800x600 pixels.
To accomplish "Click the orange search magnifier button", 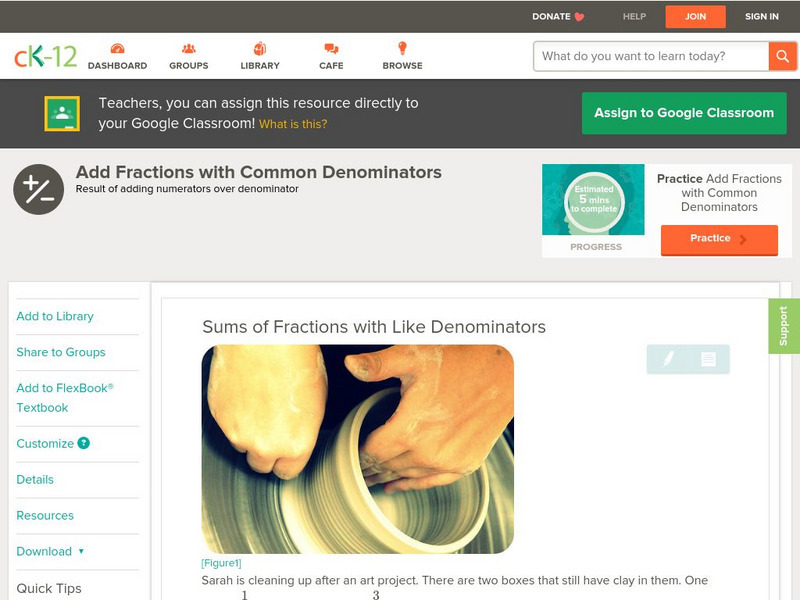I will click(x=782, y=56).
